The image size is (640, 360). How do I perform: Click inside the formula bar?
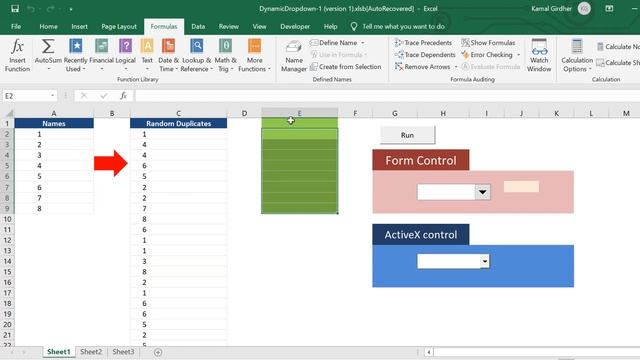pos(387,96)
